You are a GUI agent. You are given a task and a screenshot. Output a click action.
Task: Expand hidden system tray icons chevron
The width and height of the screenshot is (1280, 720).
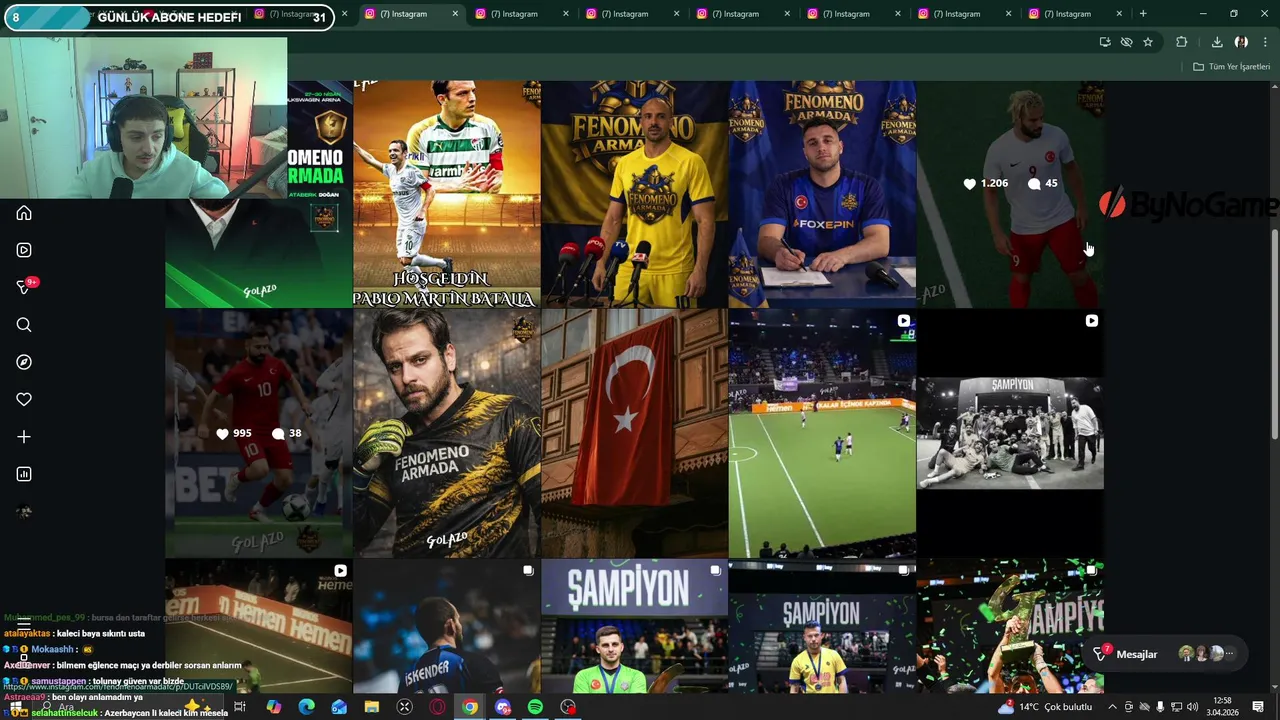(x=1112, y=707)
